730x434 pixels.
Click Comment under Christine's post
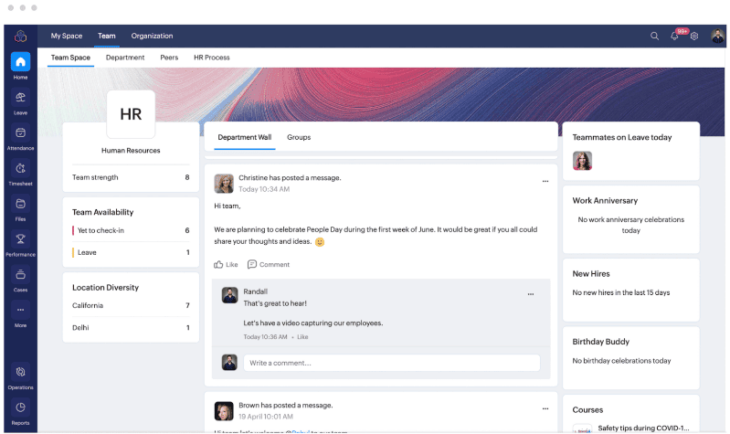tap(268, 265)
